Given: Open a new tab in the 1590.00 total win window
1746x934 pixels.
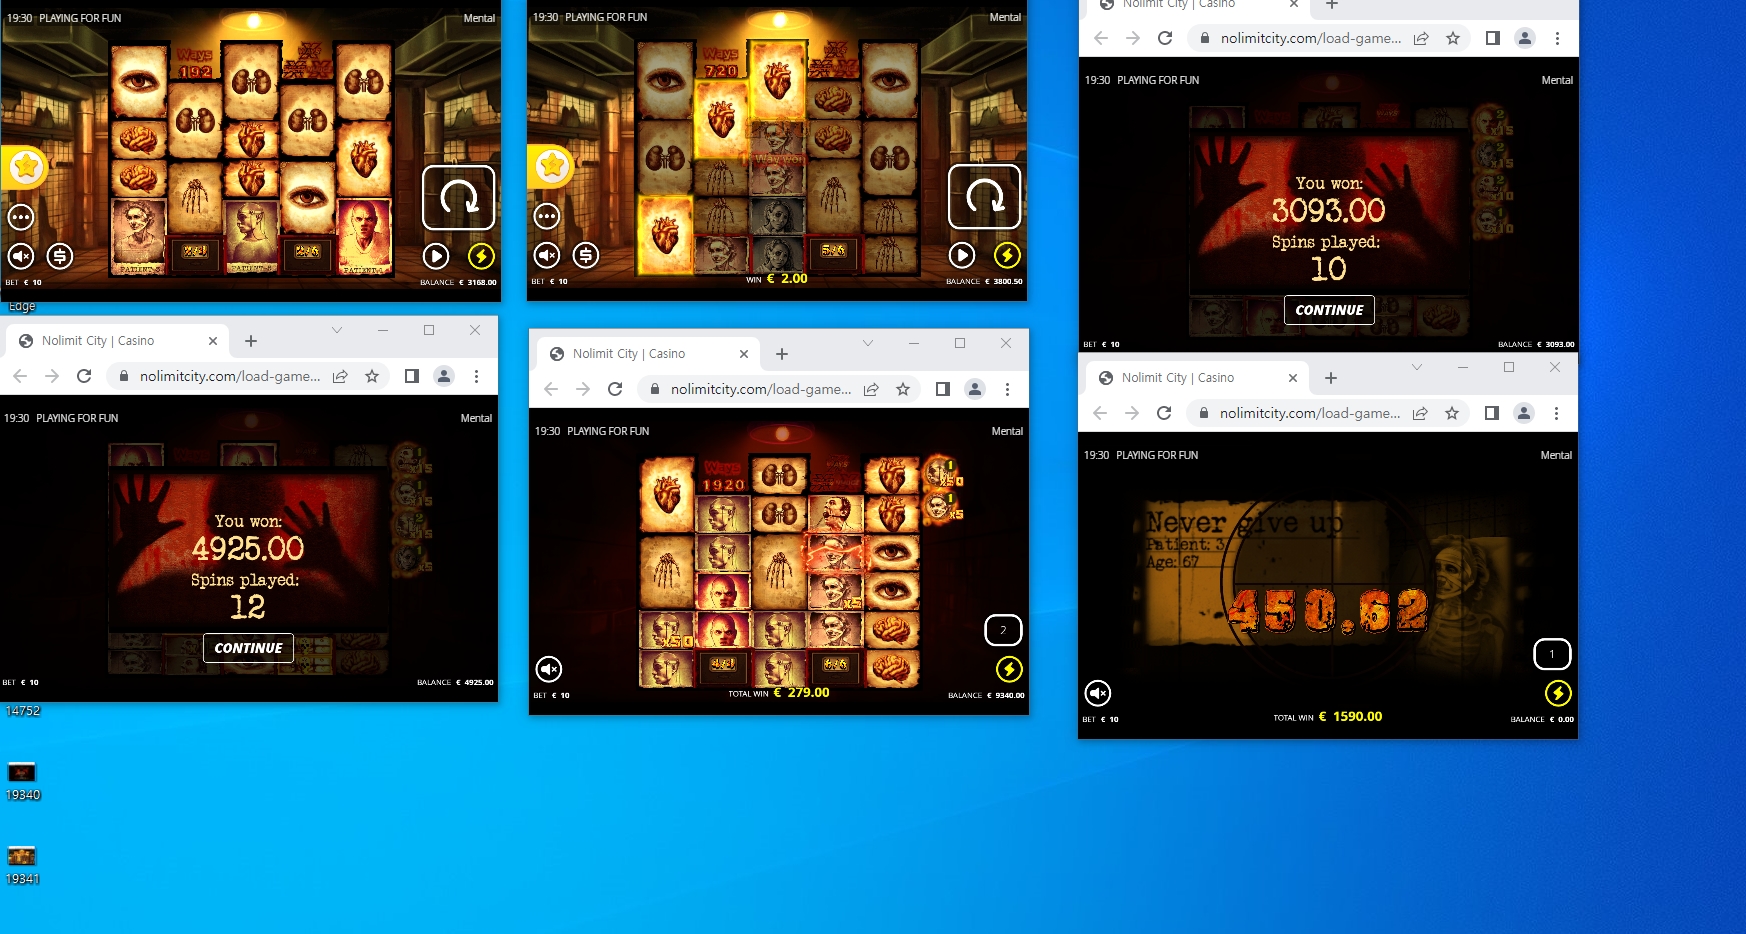Looking at the screenshot, I should click(x=1331, y=378).
